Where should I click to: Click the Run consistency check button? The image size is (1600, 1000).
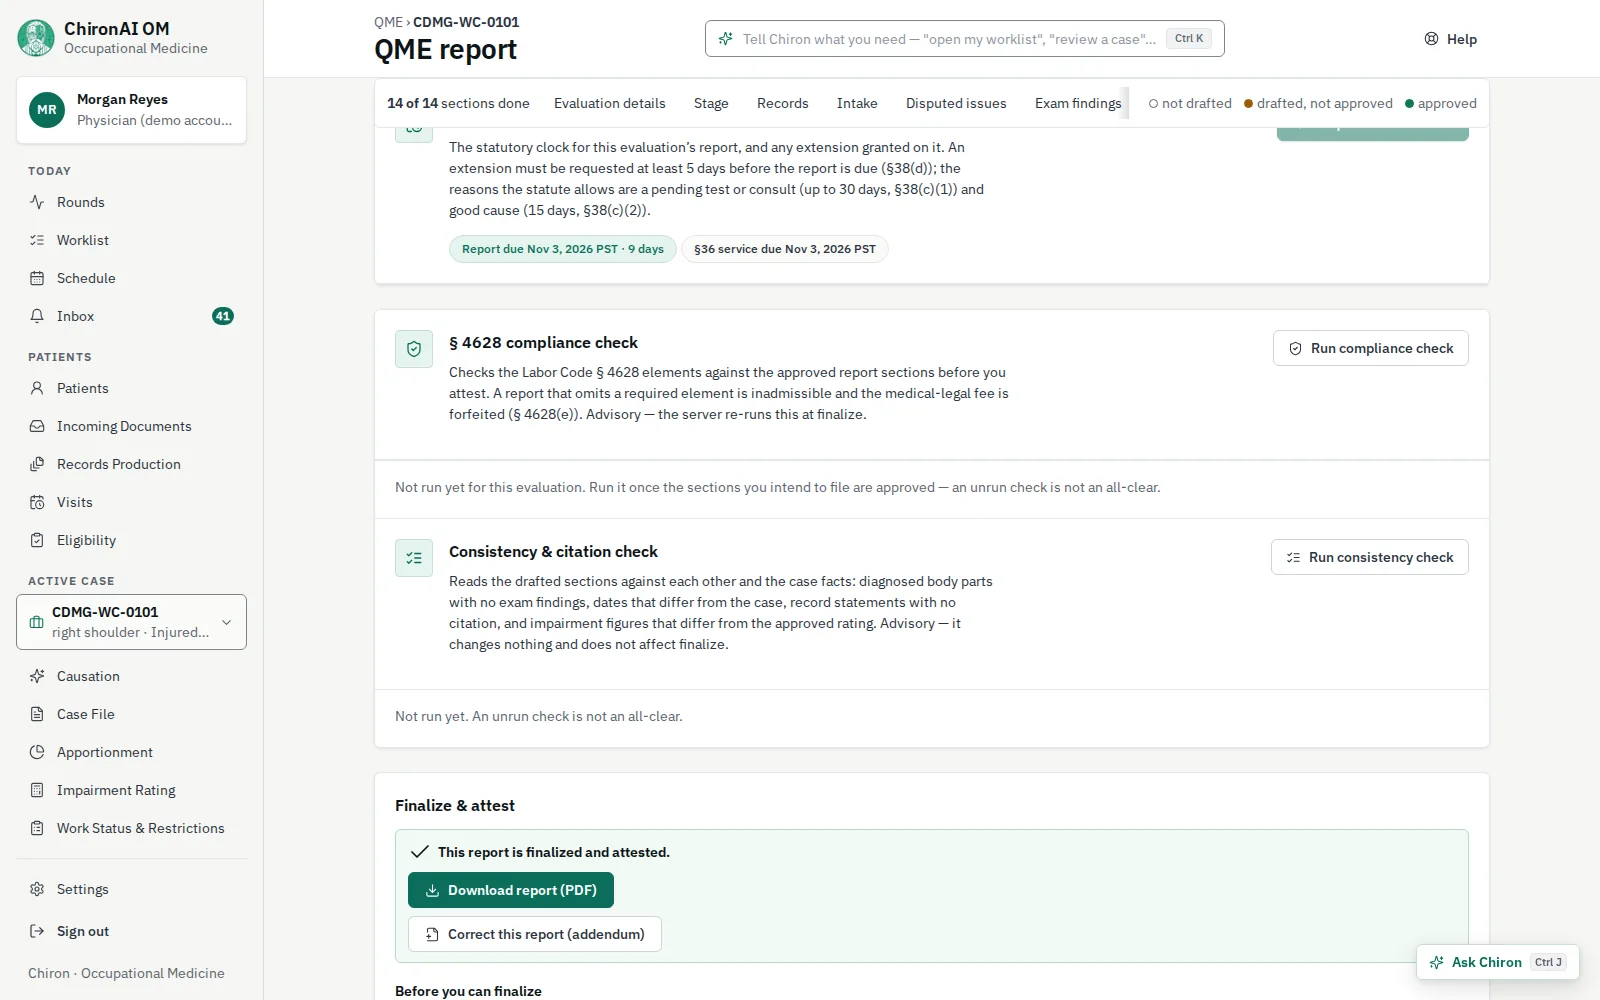click(x=1370, y=557)
